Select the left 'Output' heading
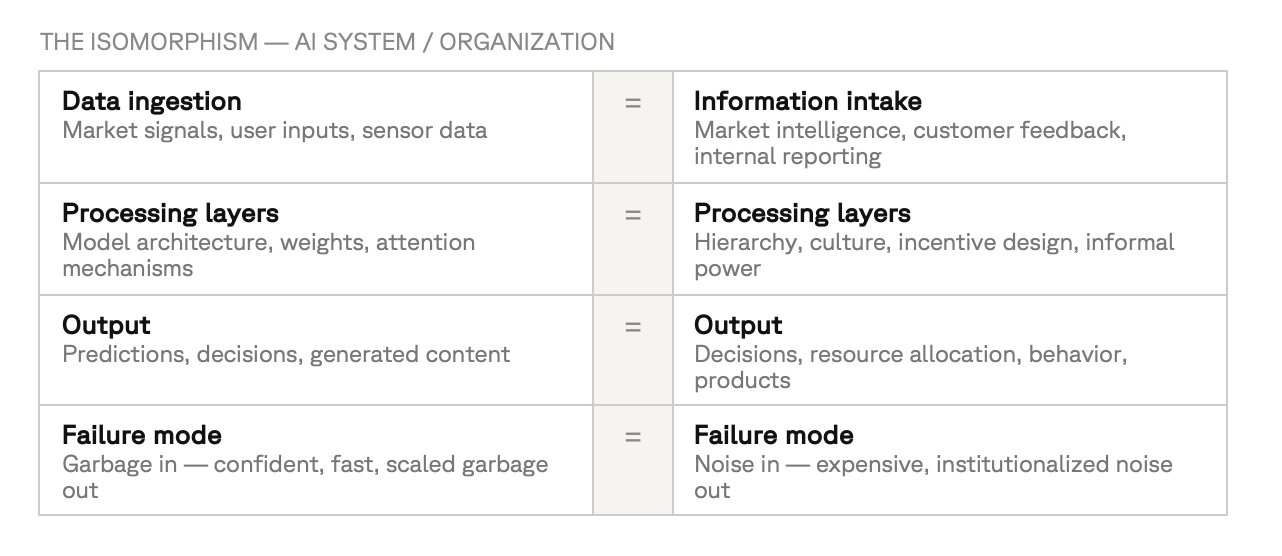This screenshot has width=1282, height=556. click(x=106, y=325)
